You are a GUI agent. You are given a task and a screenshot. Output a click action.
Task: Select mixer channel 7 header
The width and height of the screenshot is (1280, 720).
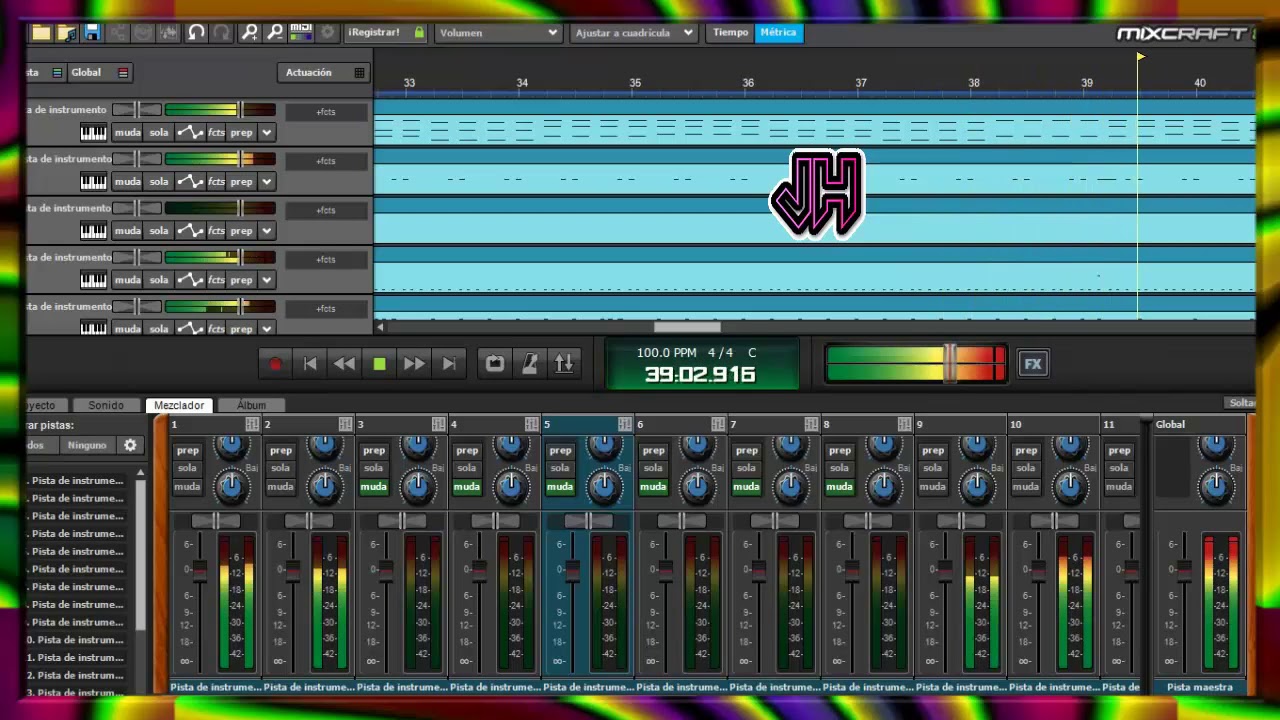773,424
